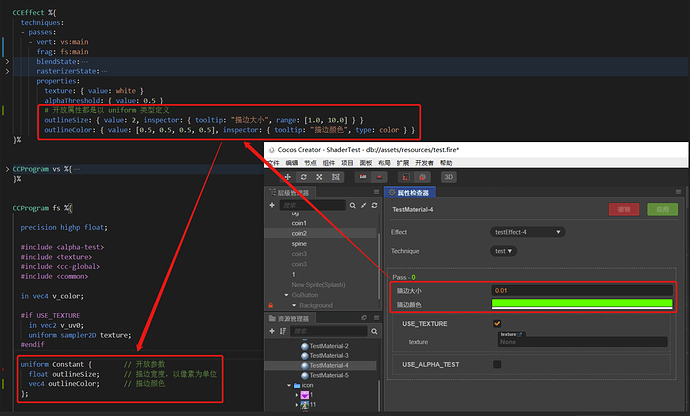The height and width of the screenshot is (416, 690).
Task: Select TestMaterial-2 in assets panel
Action: (x=325, y=346)
